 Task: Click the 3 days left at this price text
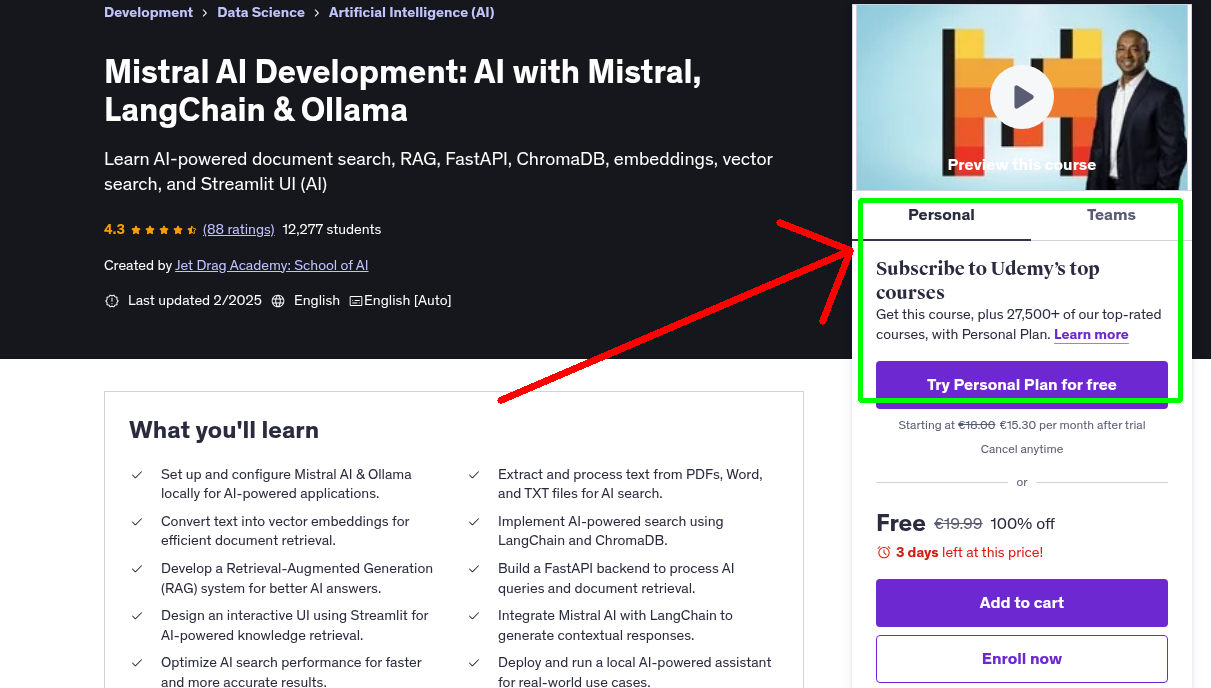tap(969, 552)
